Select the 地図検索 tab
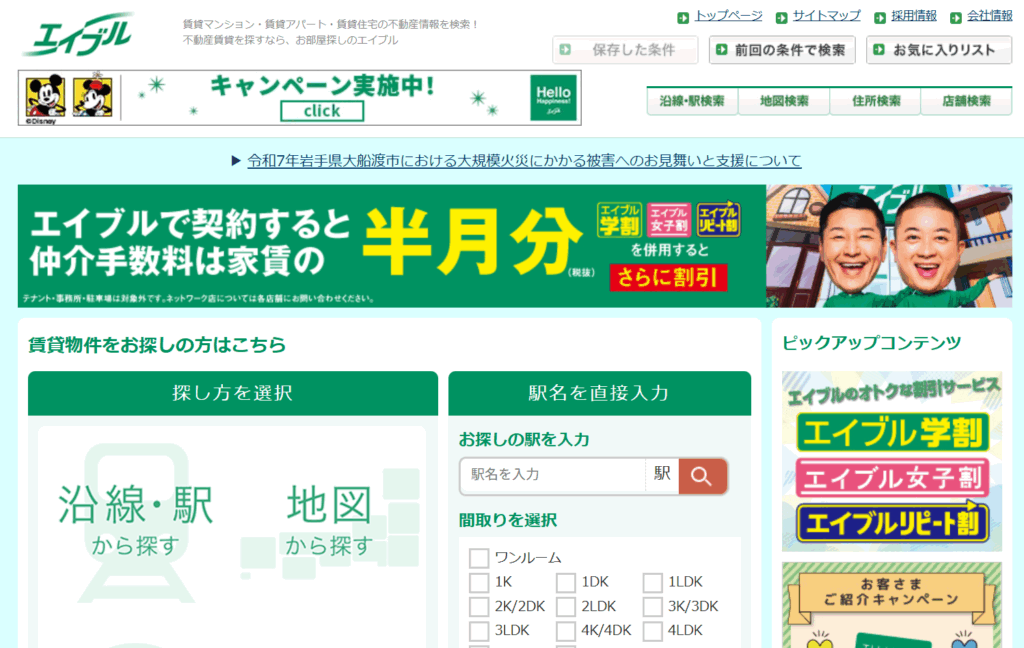Image resolution: width=1024 pixels, height=648 pixels. (x=784, y=101)
